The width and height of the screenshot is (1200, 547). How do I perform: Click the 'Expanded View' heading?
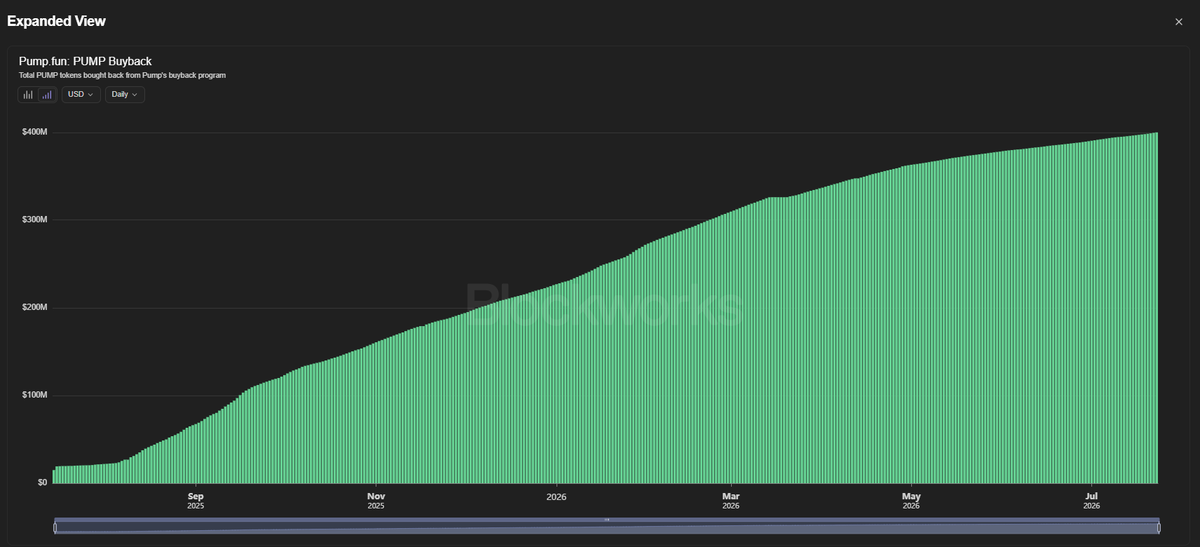56,21
